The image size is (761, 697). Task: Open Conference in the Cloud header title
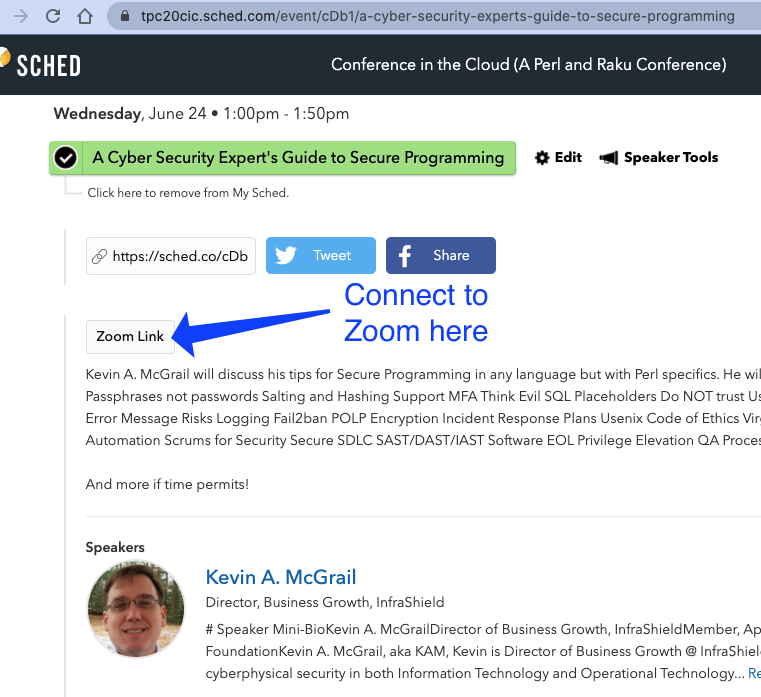[529, 65]
